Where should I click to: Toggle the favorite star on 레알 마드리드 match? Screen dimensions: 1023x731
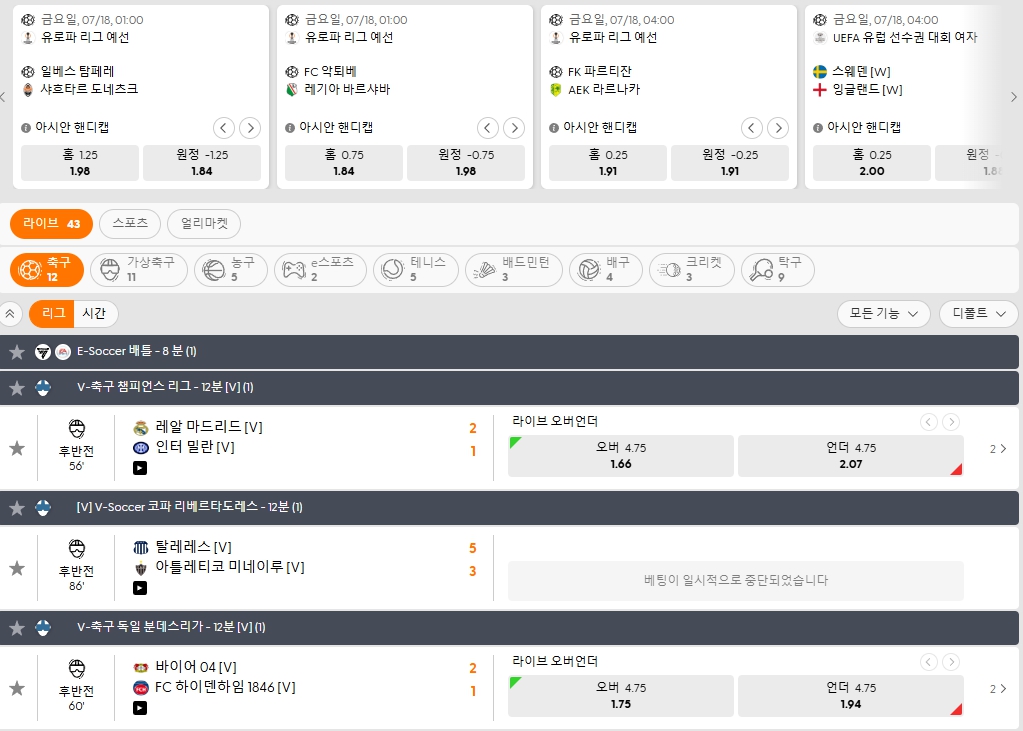16,448
